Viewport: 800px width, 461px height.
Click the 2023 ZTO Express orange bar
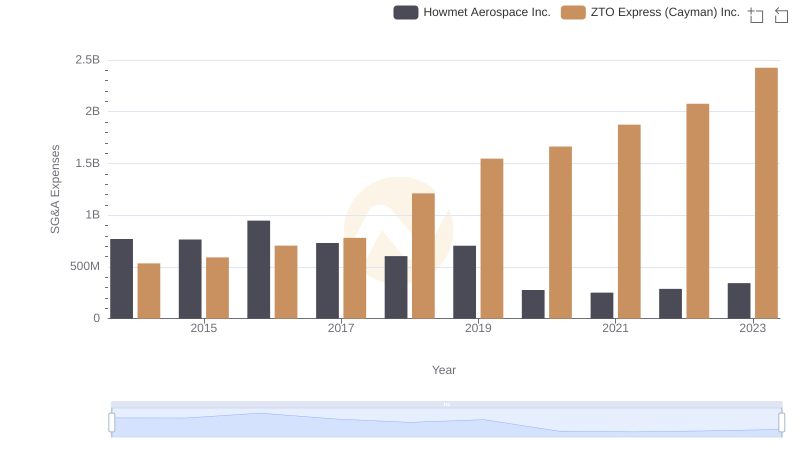coord(766,193)
